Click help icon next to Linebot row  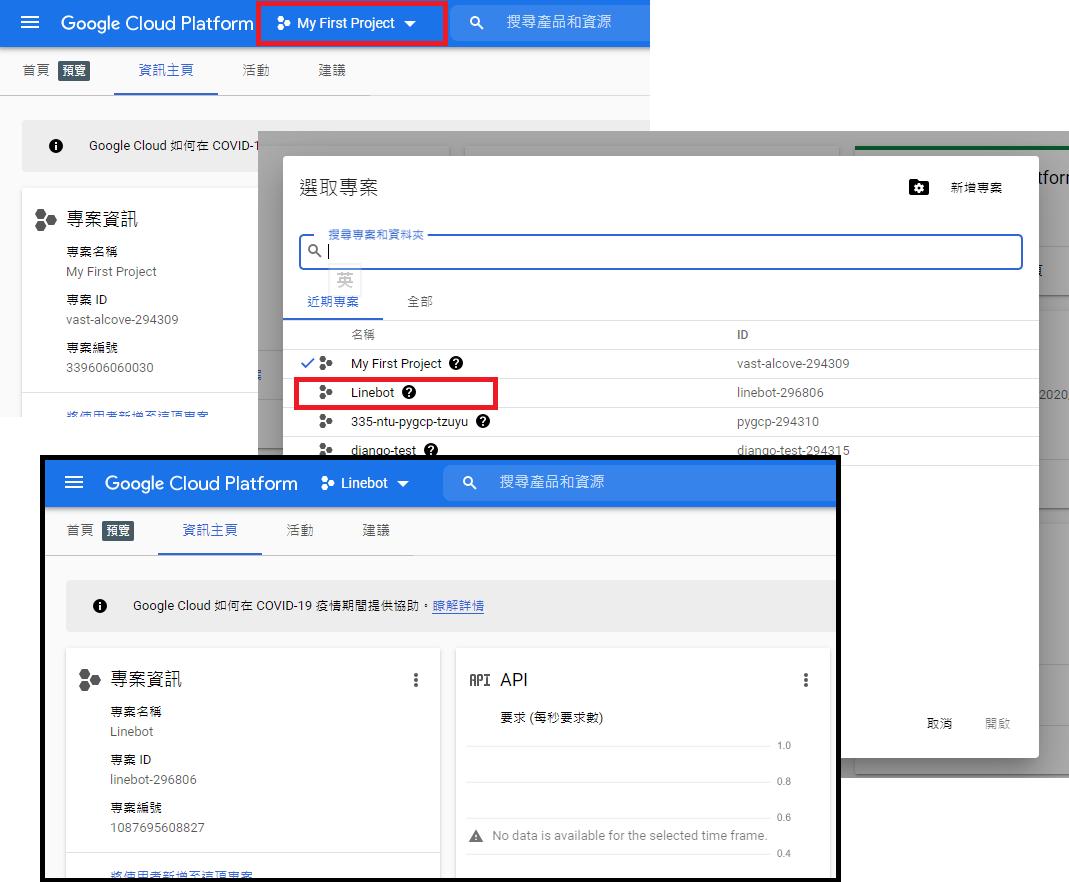coord(409,392)
